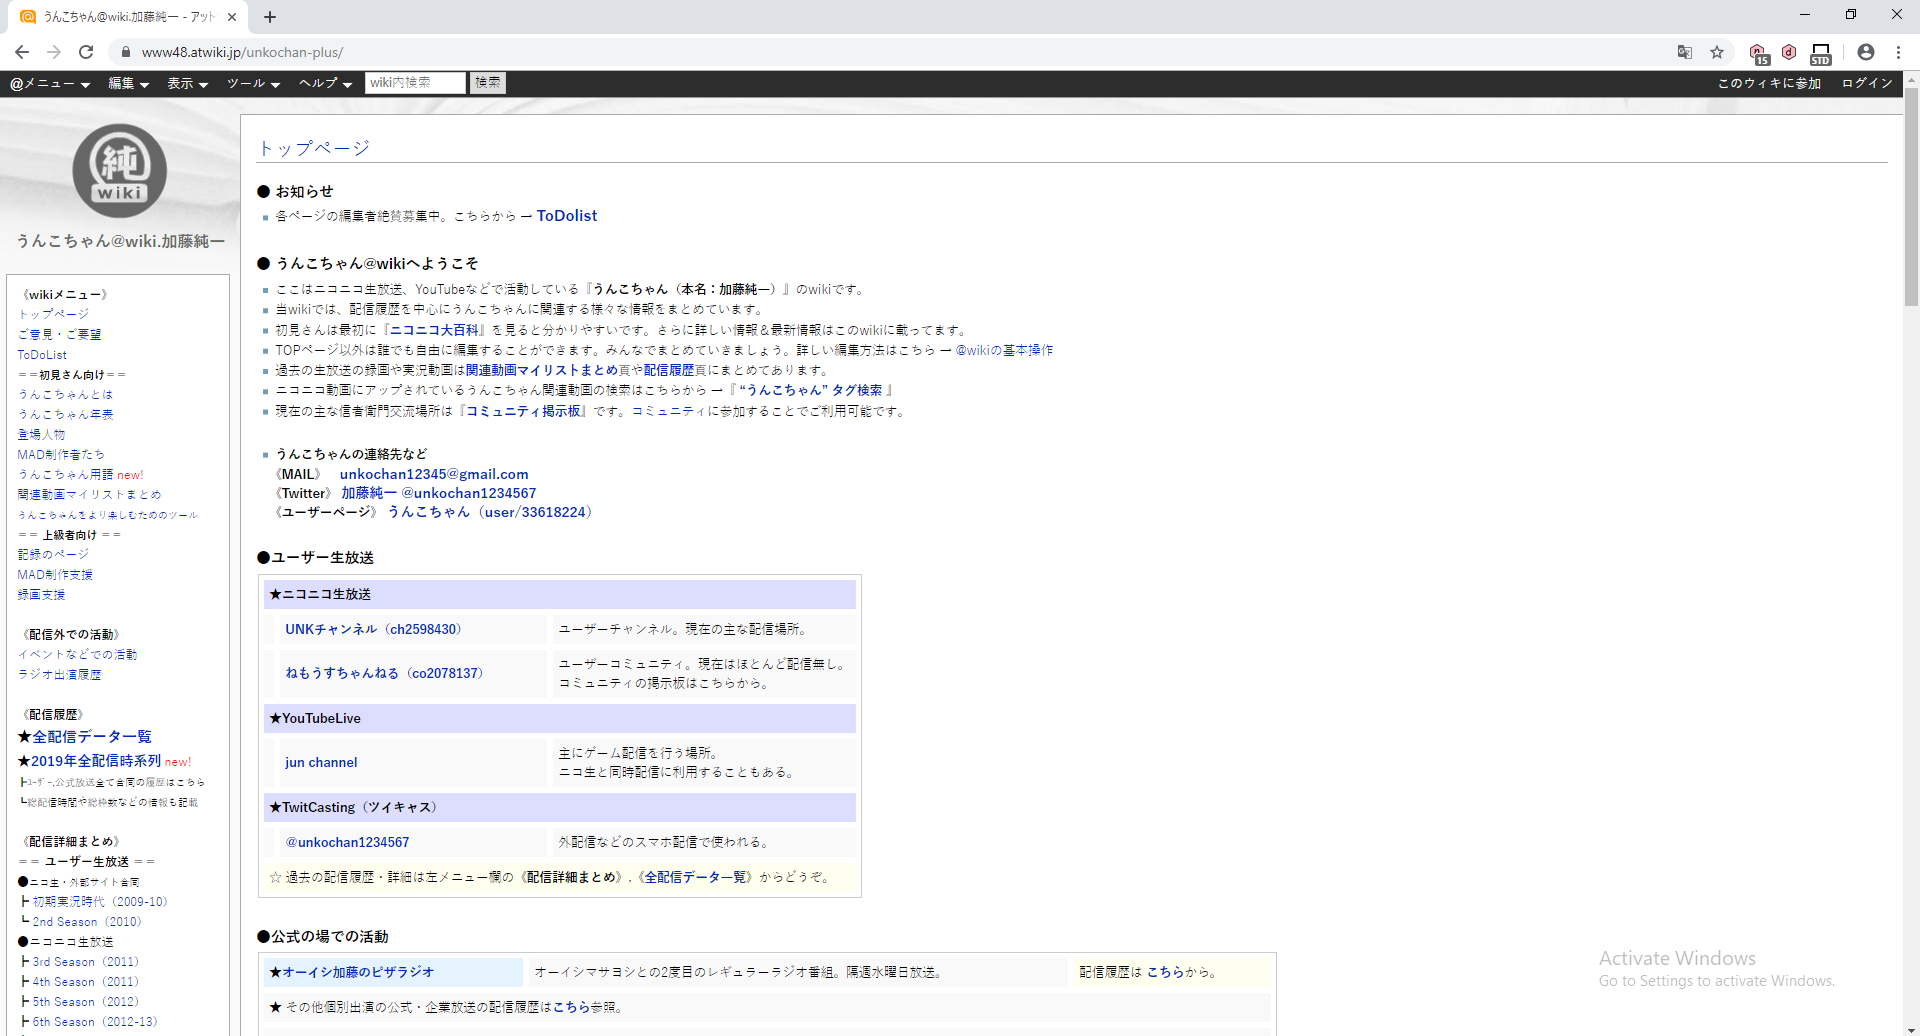This screenshot has height=1036, width=1920.
Task: Open the ねもうすちゃんねる (co2078137) link
Action: 384,673
